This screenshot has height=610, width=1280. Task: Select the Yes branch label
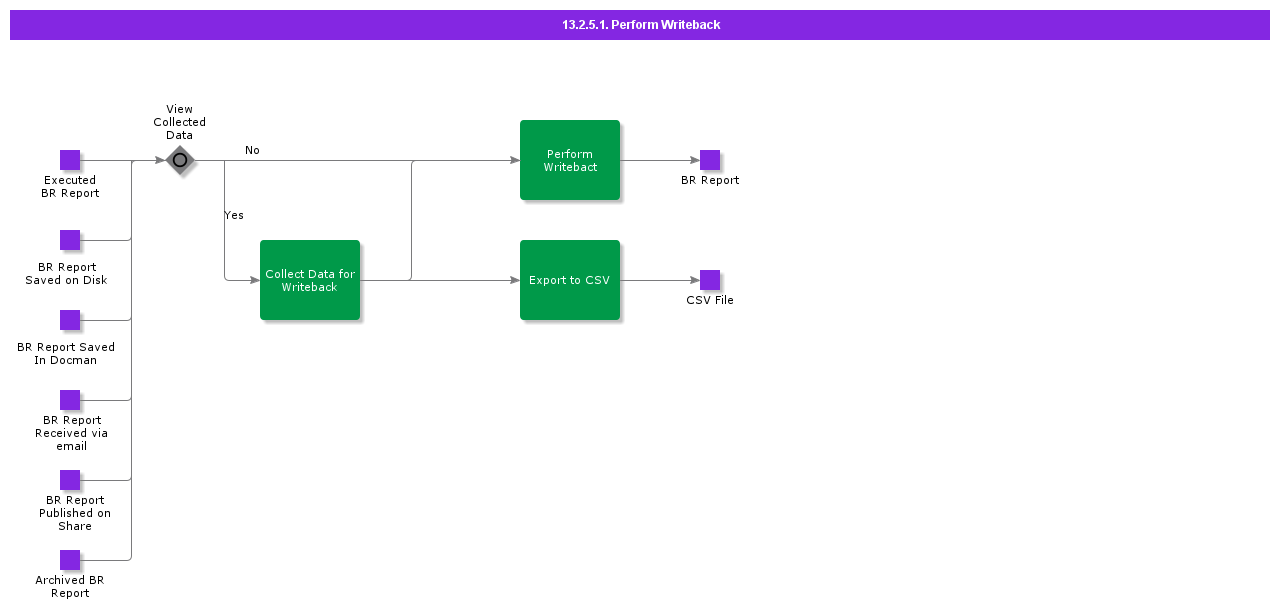[x=234, y=215]
